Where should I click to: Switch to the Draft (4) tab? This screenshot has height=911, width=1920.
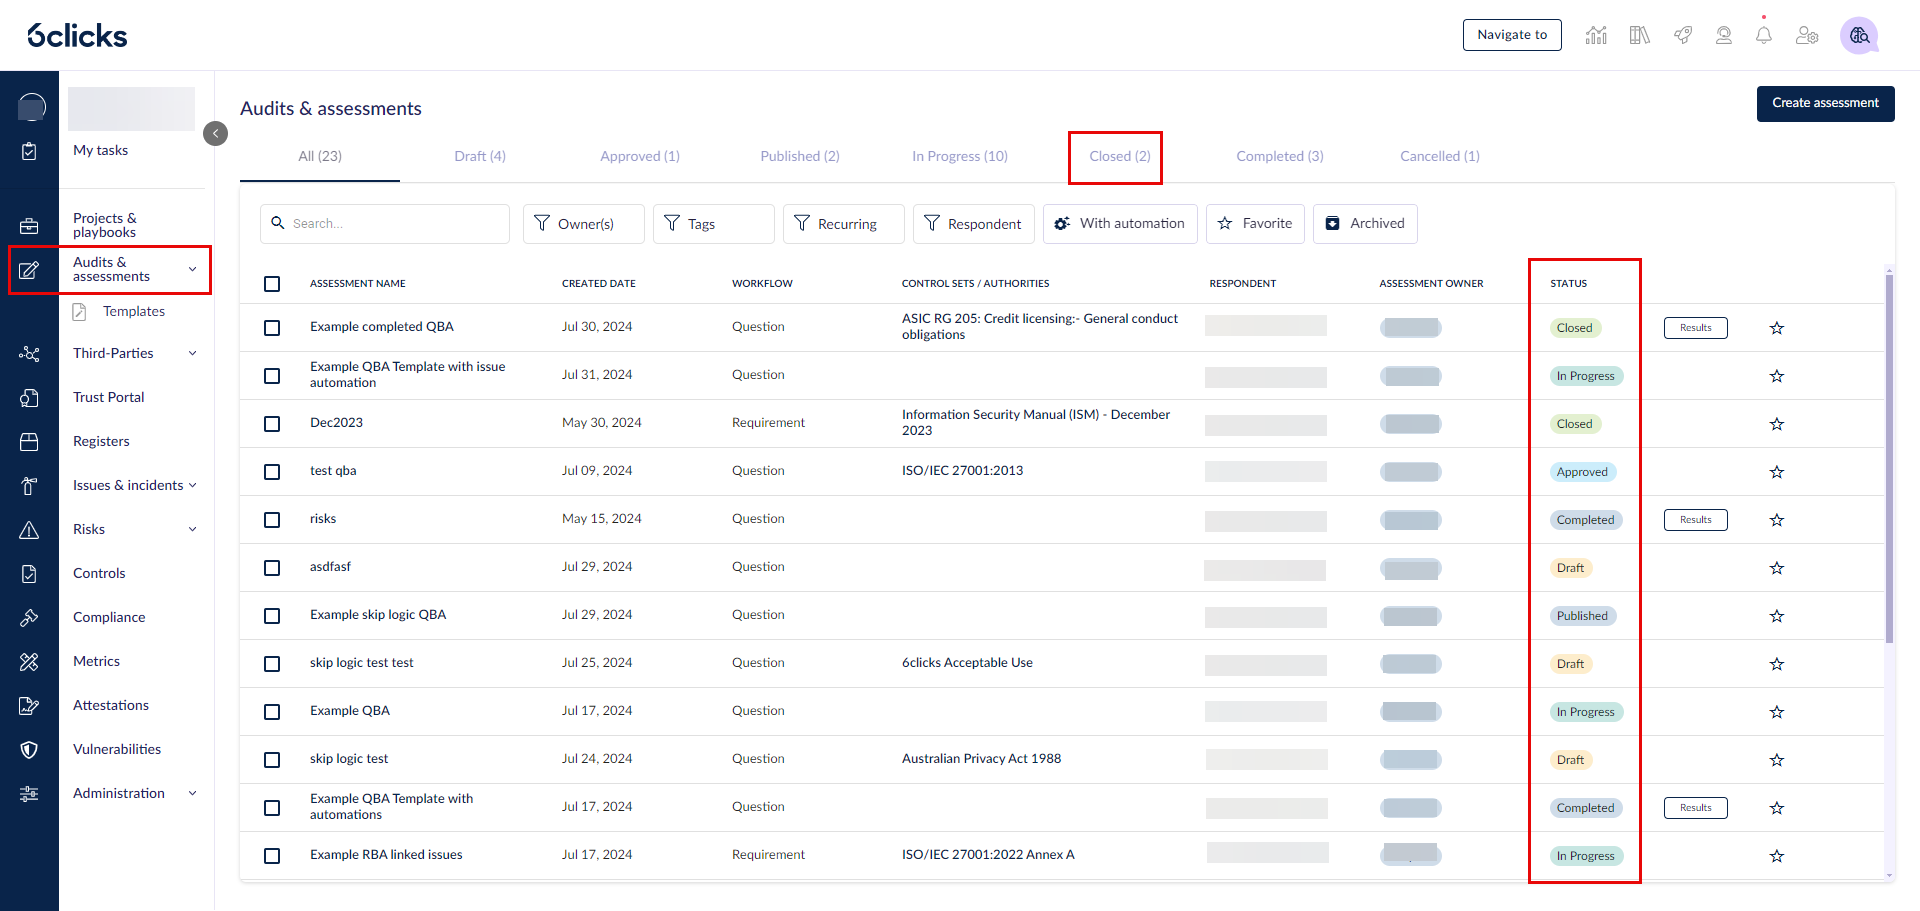tap(480, 156)
